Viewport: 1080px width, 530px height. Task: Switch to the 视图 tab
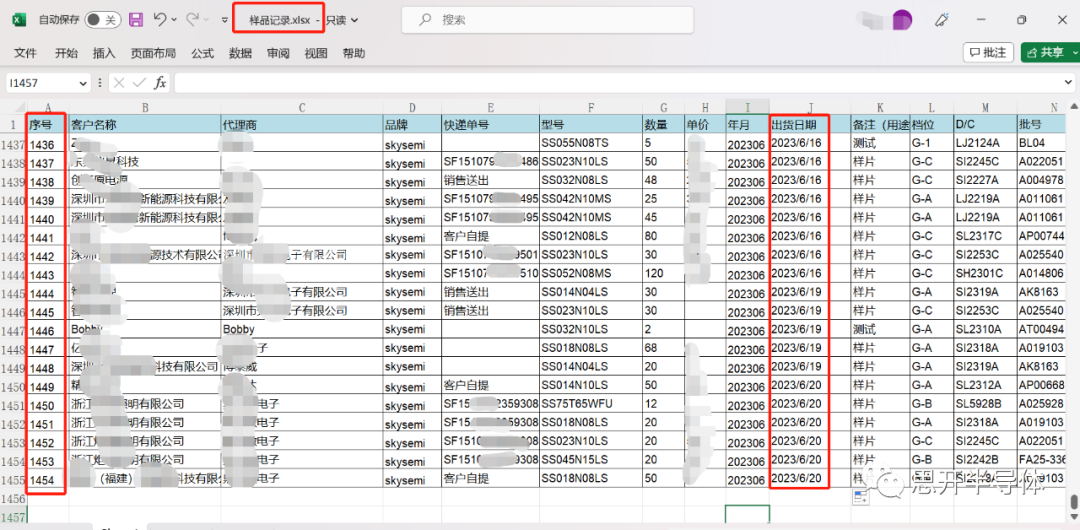[316, 53]
